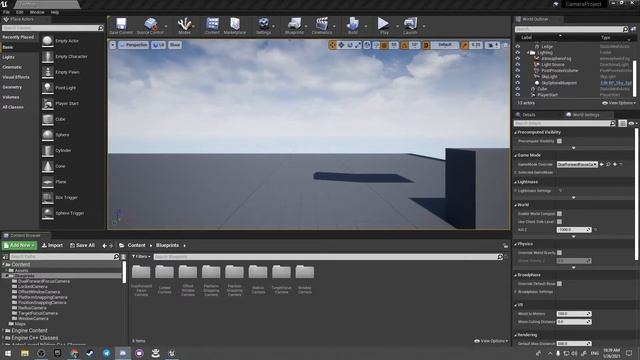Open the Content toolbar icon

pos(212,25)
